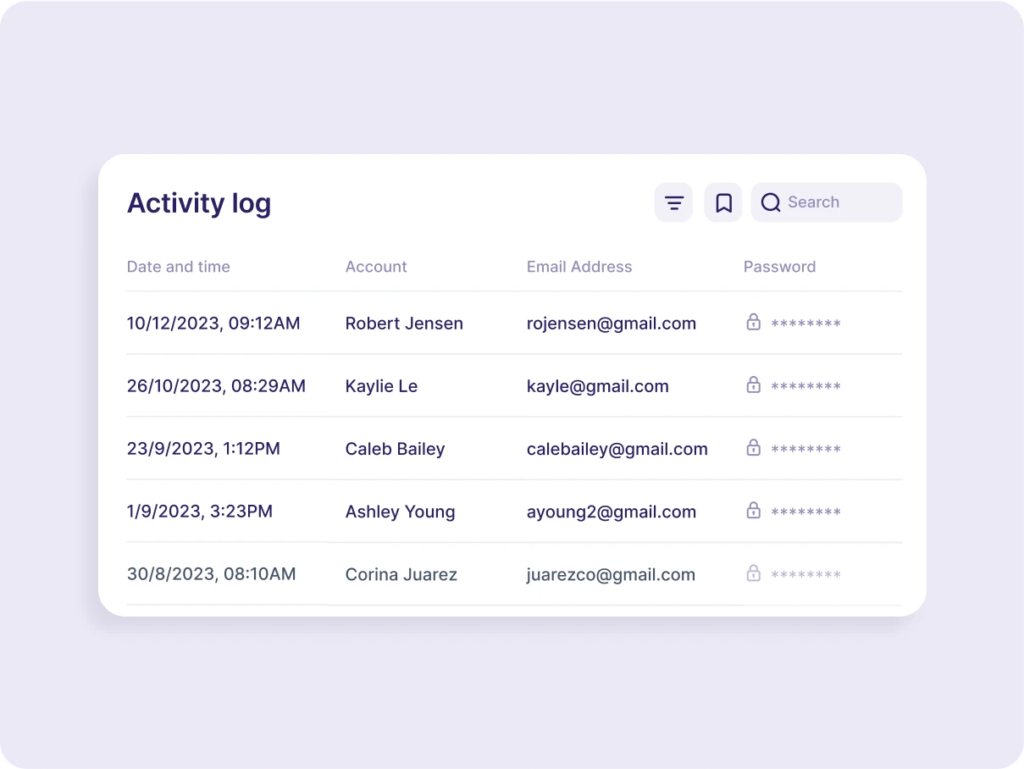Open the filter options icon
This screenshot has height=769, width=1024.
click(x=674, y=202)
